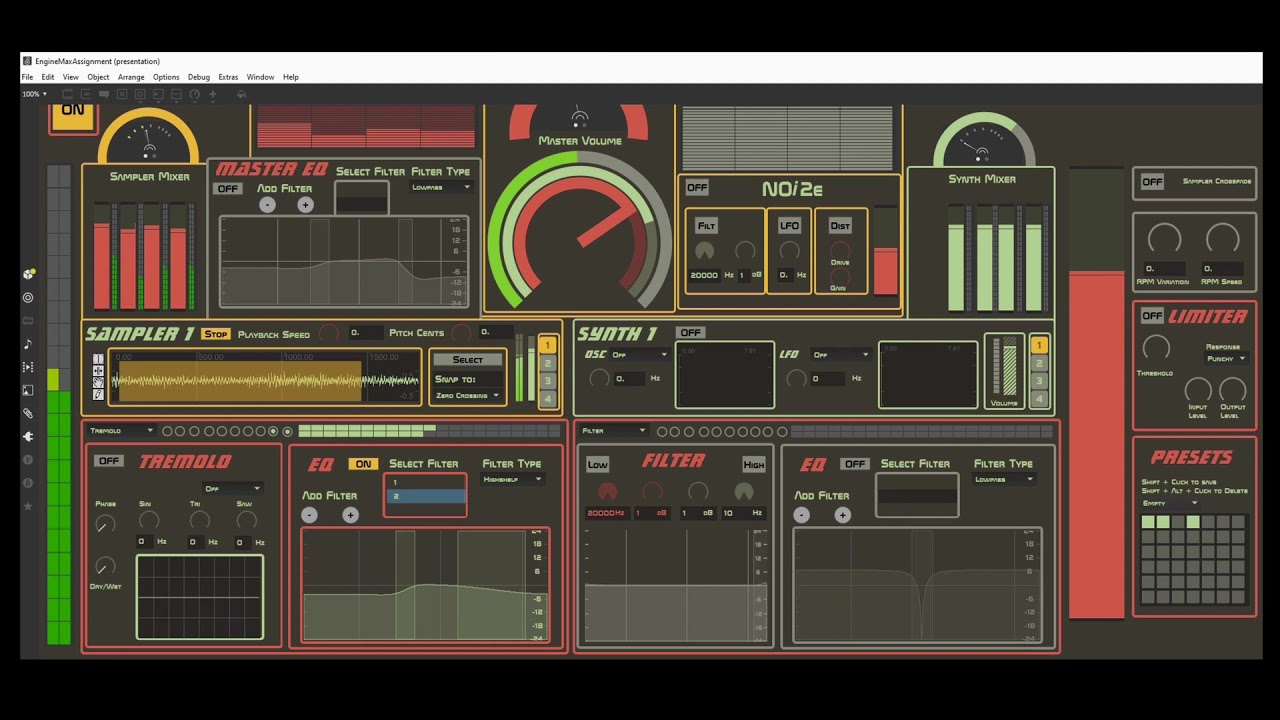Viewport: 1280px width, 720px height.
Task: Open the Presets Empty dropdown
Action: tap(1169, 503)
